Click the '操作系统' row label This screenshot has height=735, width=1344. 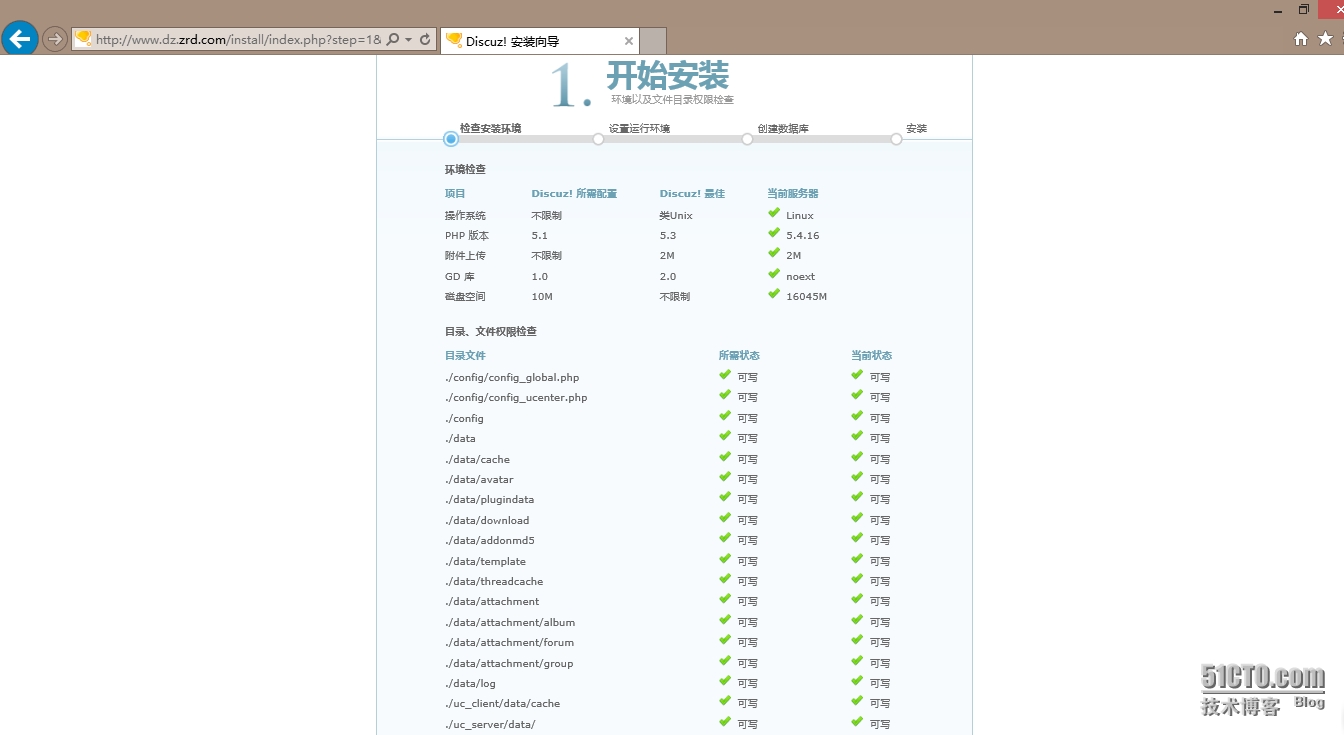(x=465, y=216)
